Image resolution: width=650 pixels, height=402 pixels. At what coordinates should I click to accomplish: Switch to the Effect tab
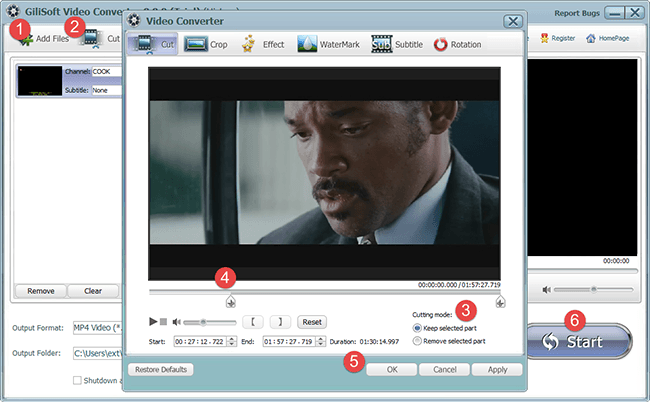point(262,44)
